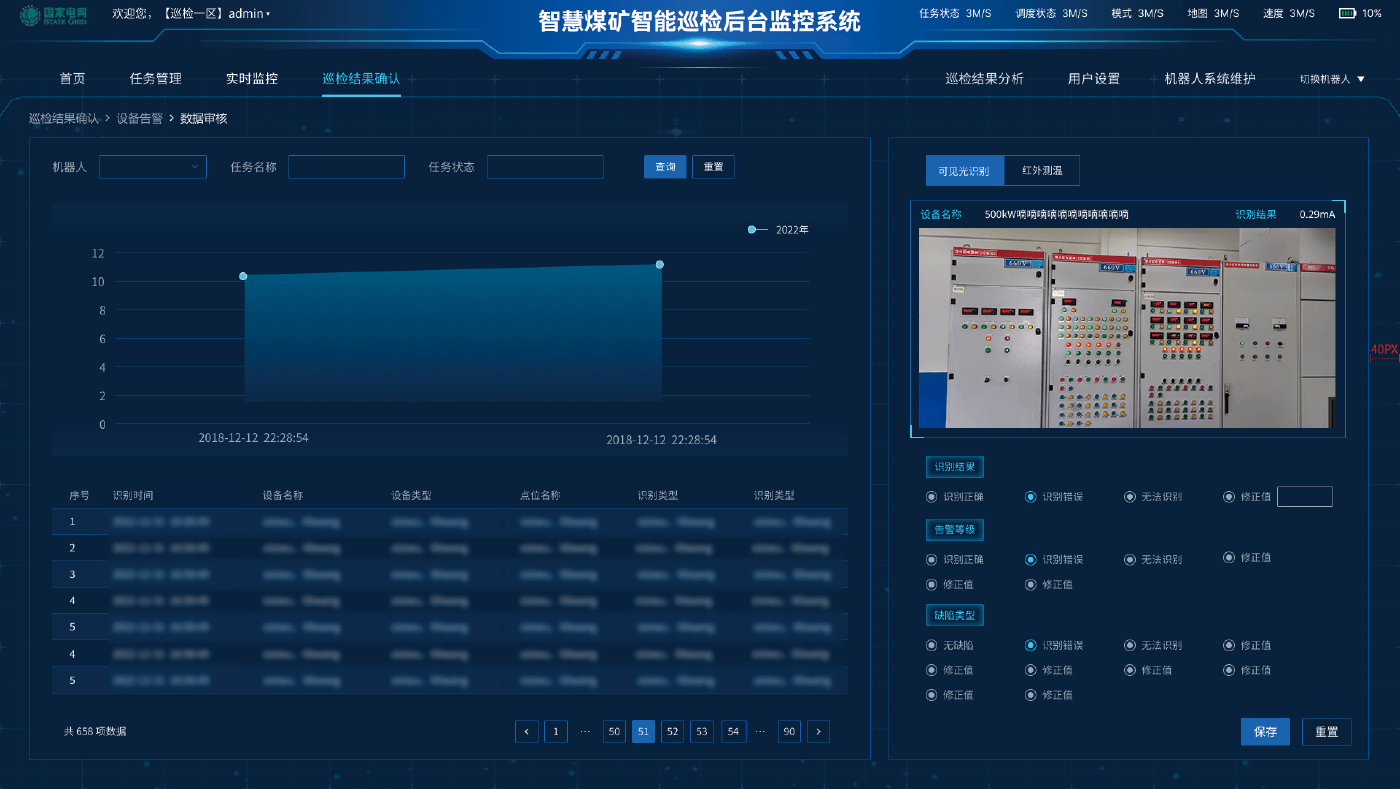Image resolution: width=1400 pixels, height=789 pixels.
Task: Open page 52 in pagination
Action: click(672, 732)
